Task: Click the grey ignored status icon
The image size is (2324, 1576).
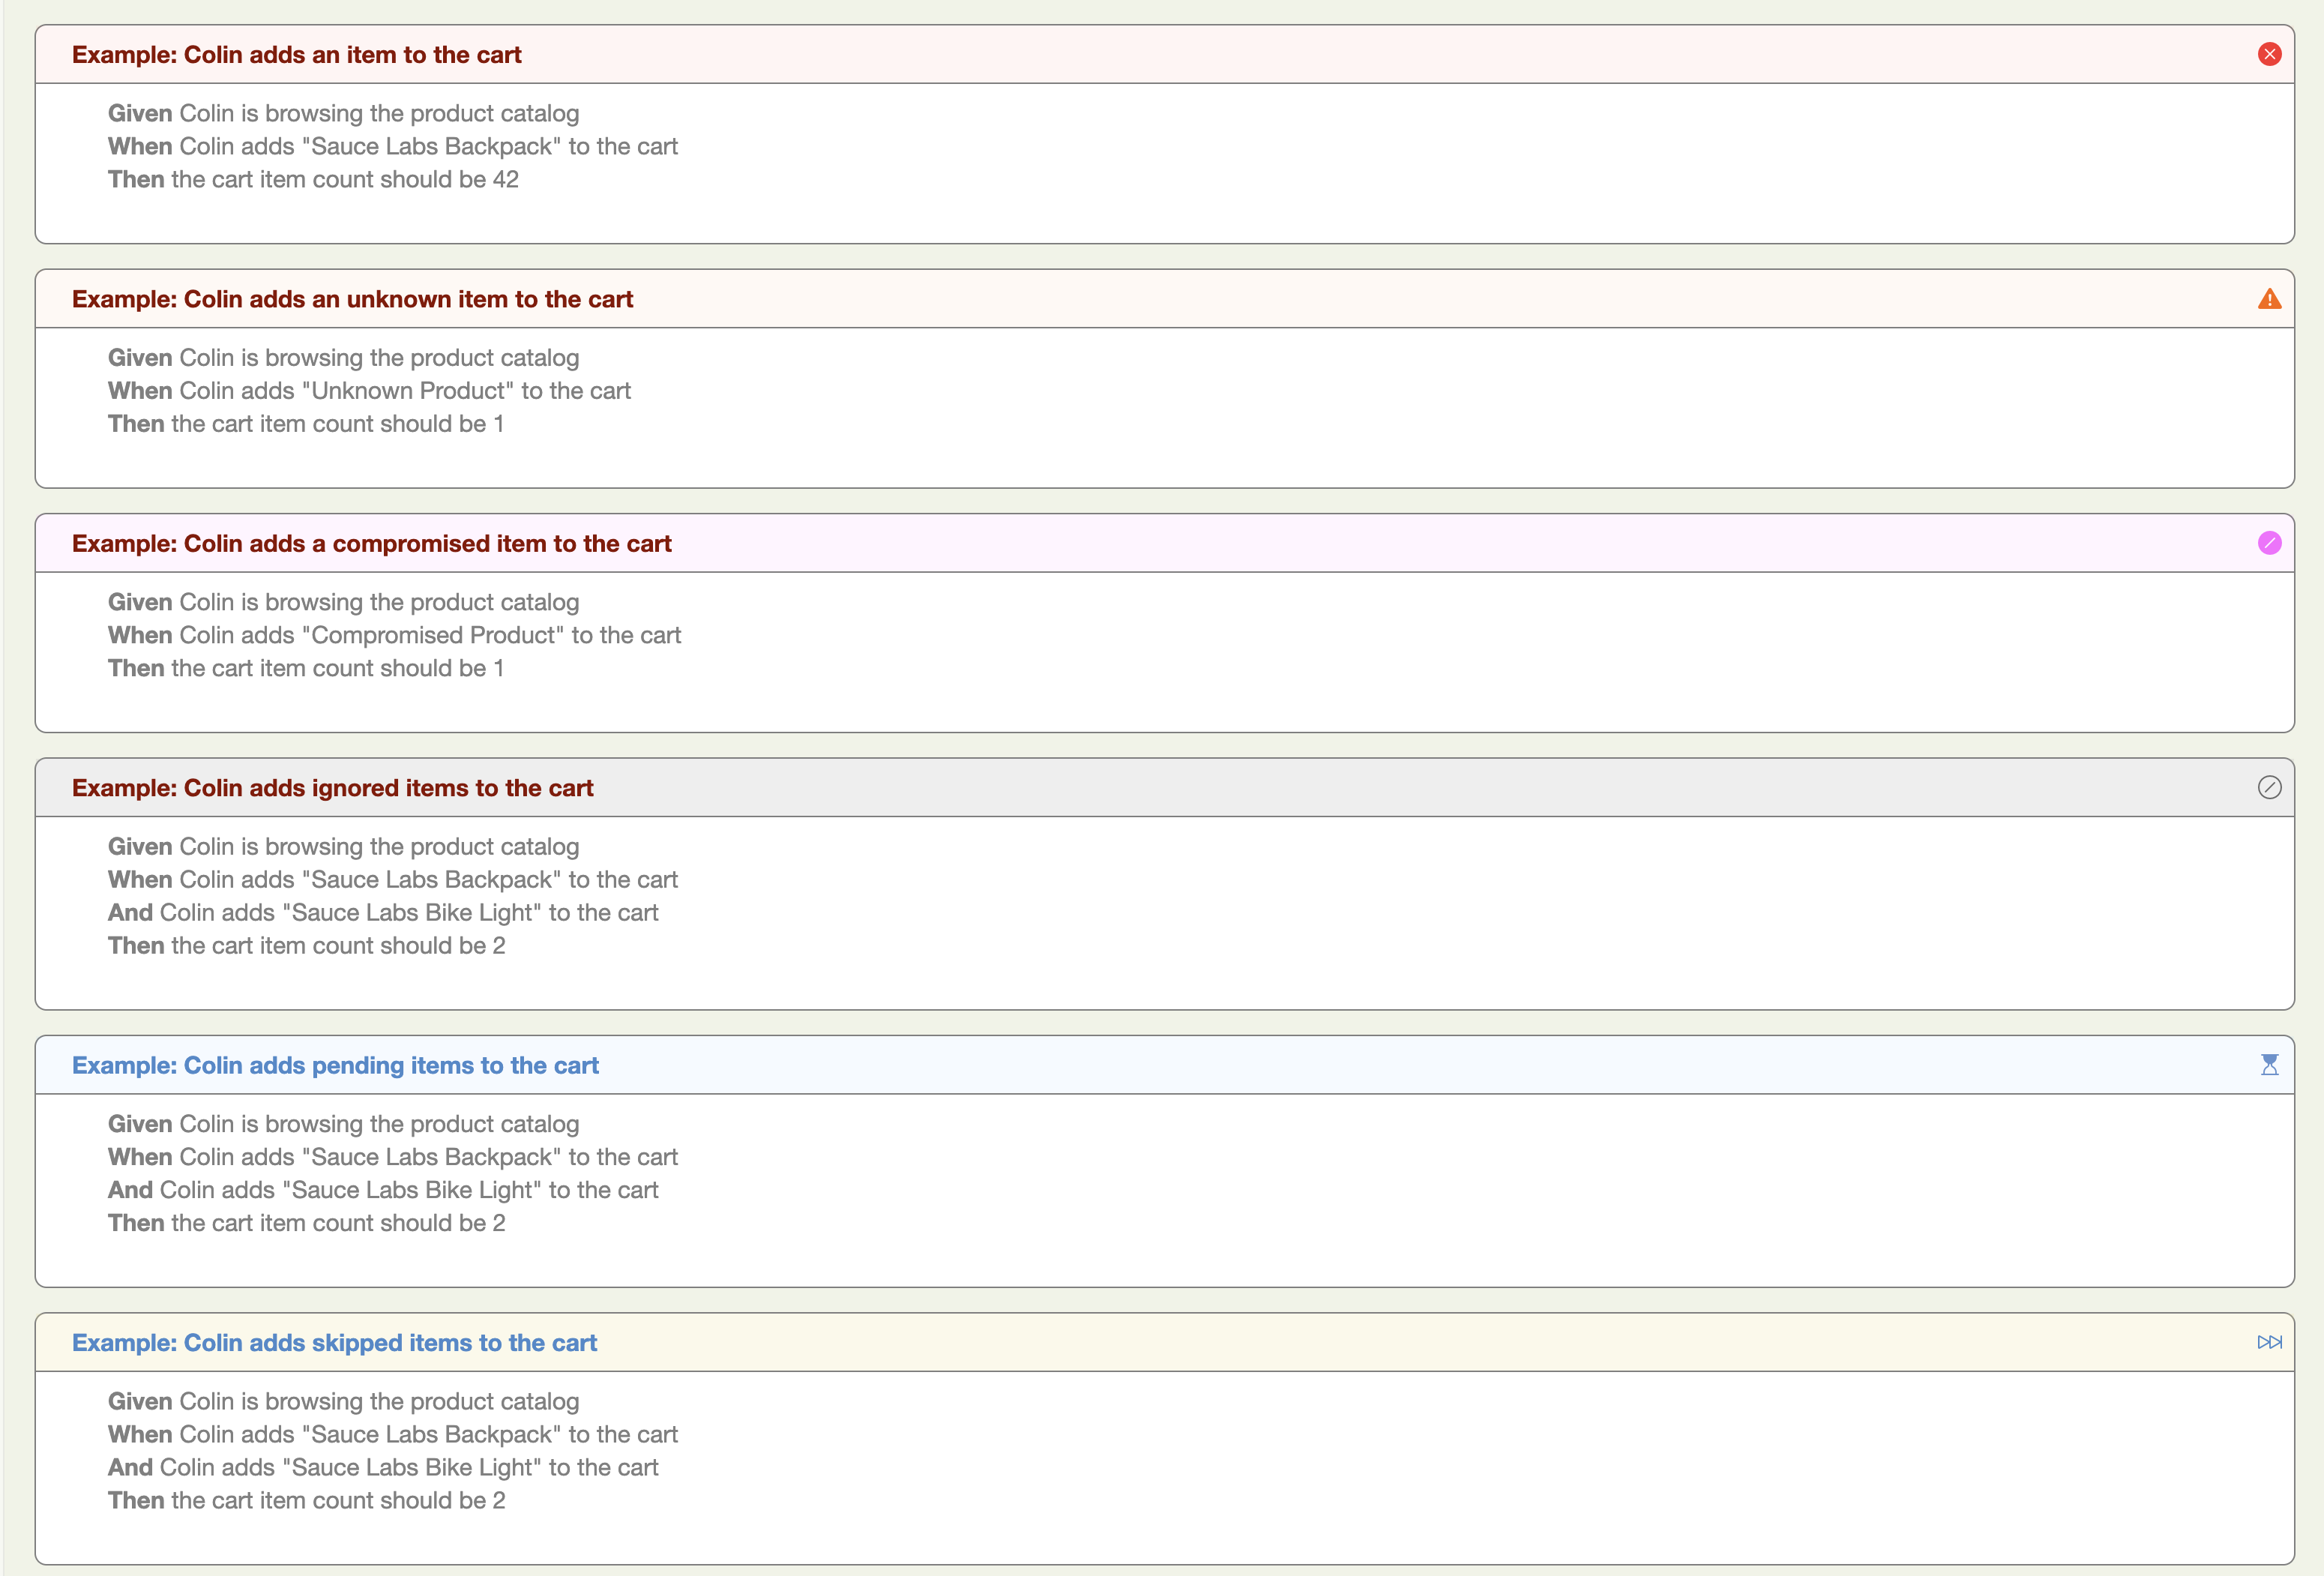Action: [2269, 787]
